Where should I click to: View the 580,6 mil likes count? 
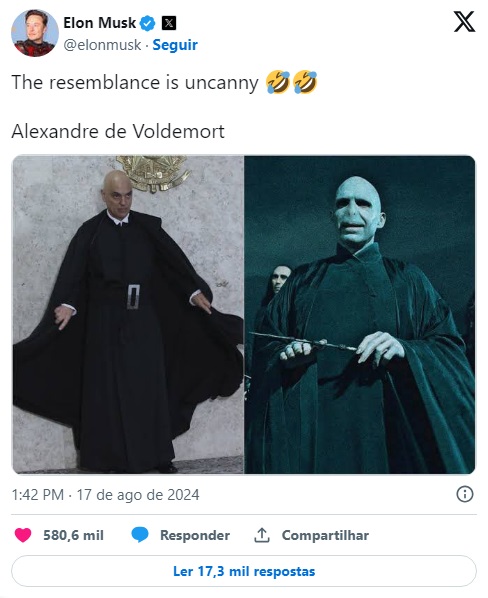coord(73,535)
